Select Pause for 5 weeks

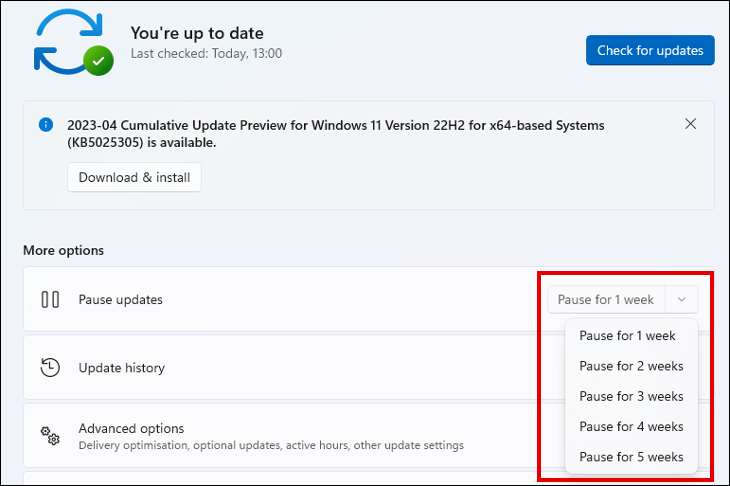[631, 457]
